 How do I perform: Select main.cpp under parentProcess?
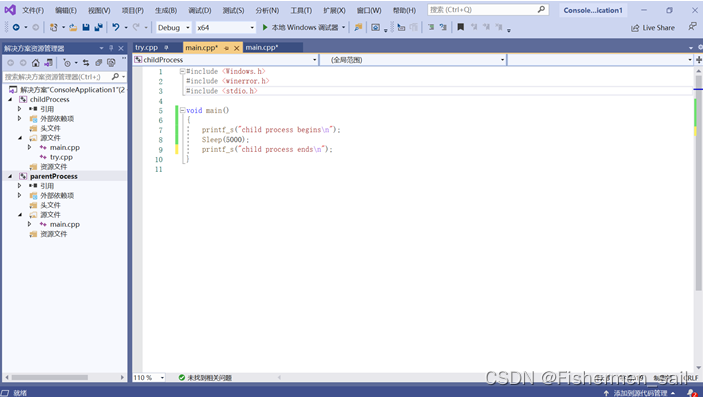pos(65,224)
